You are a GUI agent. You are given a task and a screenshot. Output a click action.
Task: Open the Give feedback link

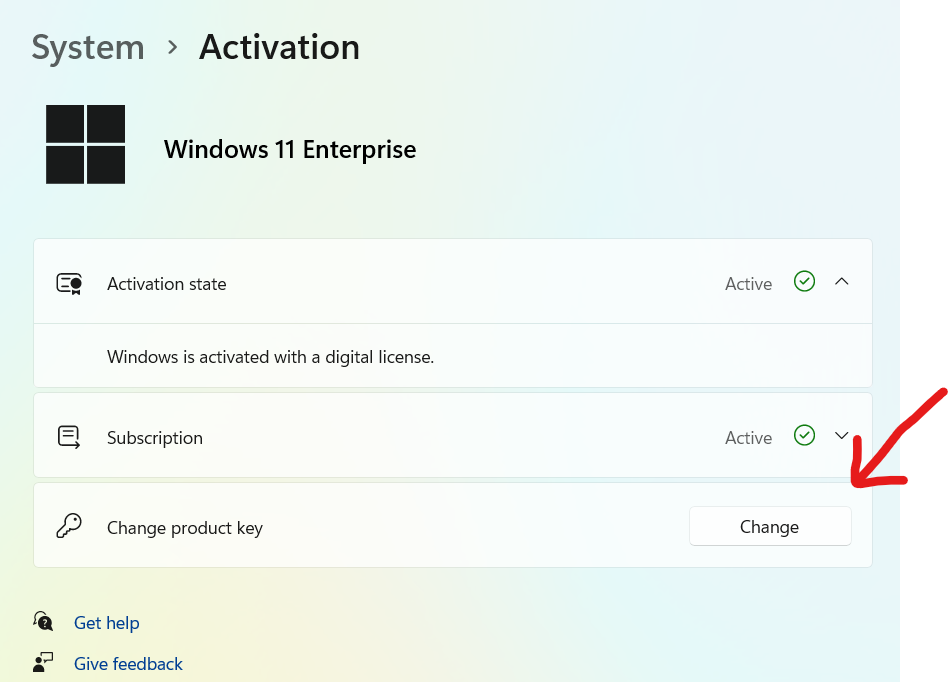tap(128, 664)
